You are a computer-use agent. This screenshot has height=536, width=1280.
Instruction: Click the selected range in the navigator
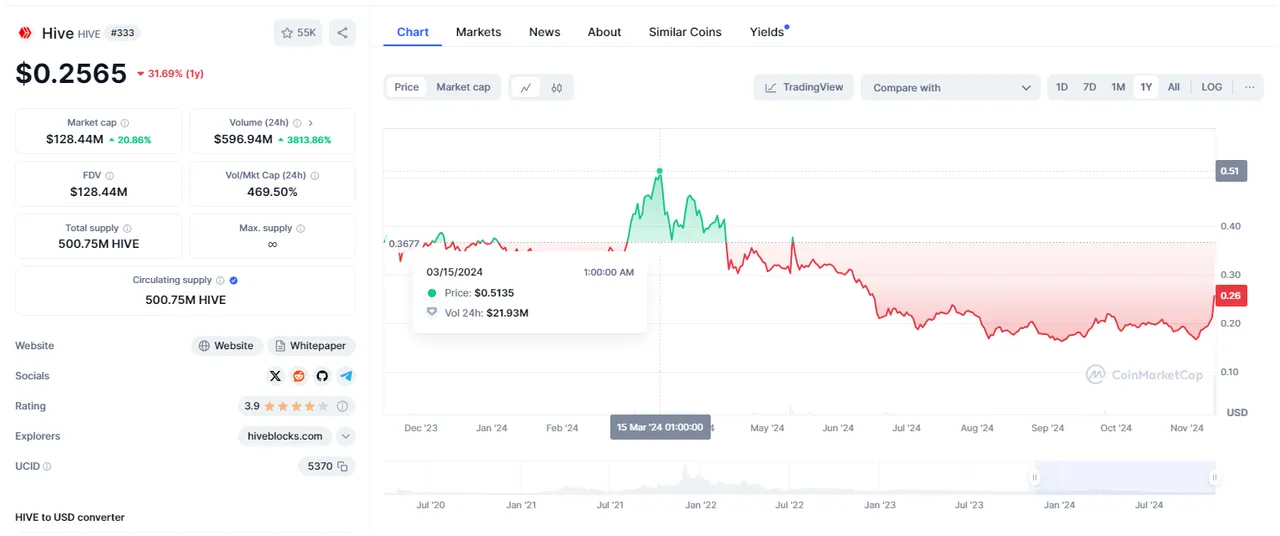pos(1125,478)
